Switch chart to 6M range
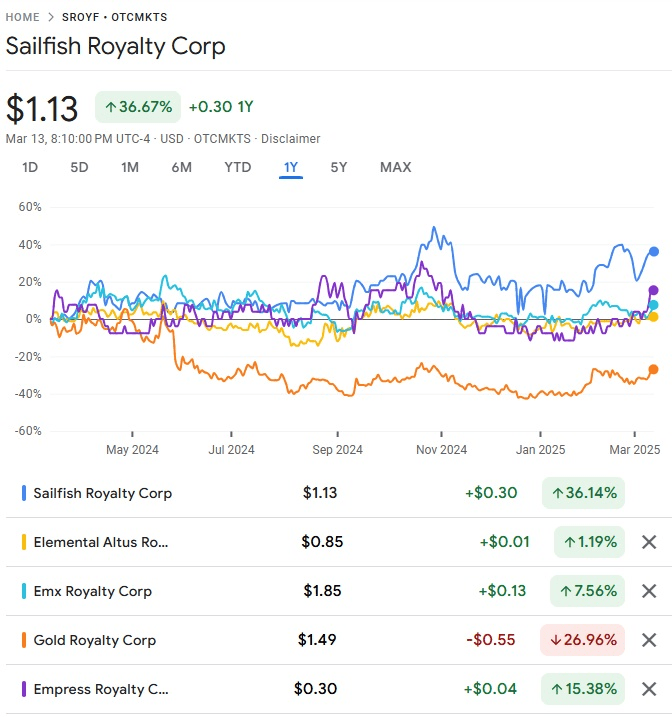Screen dimensions: 672x717 click(x=181, y=167)
